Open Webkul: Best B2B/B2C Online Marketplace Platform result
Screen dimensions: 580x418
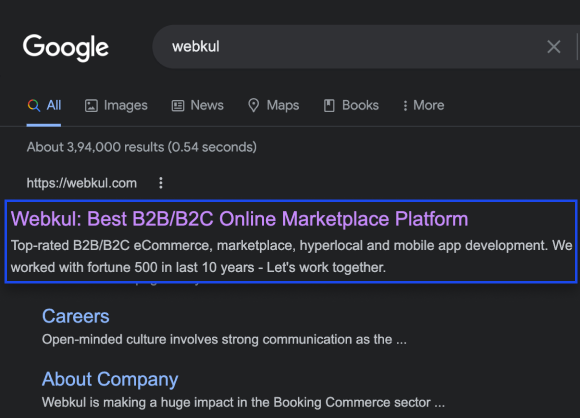(239, 219)
